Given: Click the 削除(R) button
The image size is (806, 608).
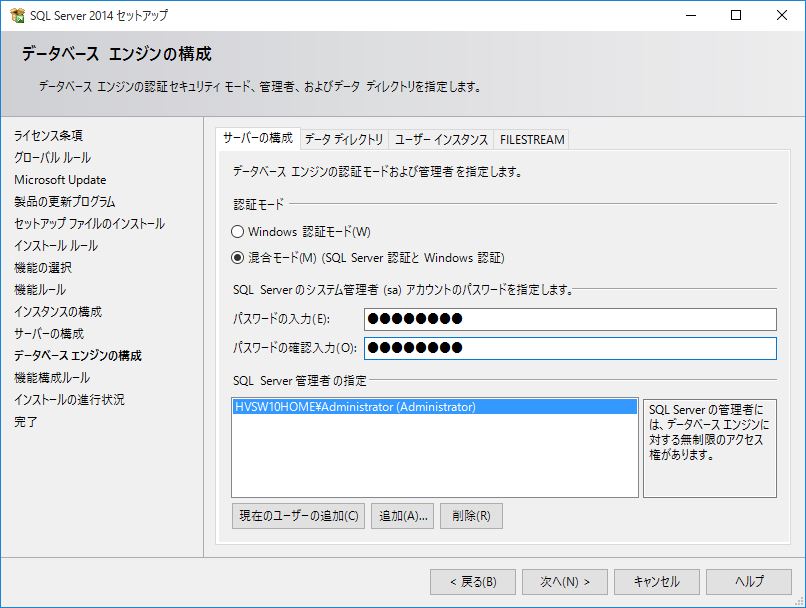Looking at the screenshot, I should (471, 515).
